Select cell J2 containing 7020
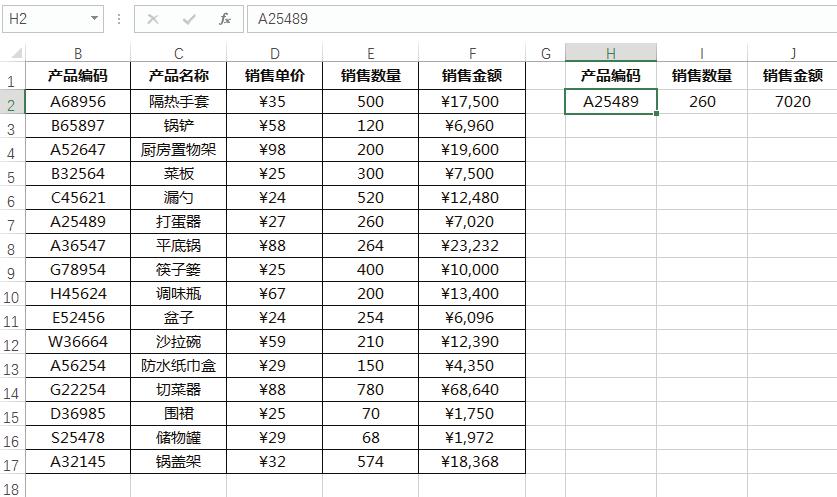The height and width of the screenshot is (497, 837). click(x=793, y=101)
